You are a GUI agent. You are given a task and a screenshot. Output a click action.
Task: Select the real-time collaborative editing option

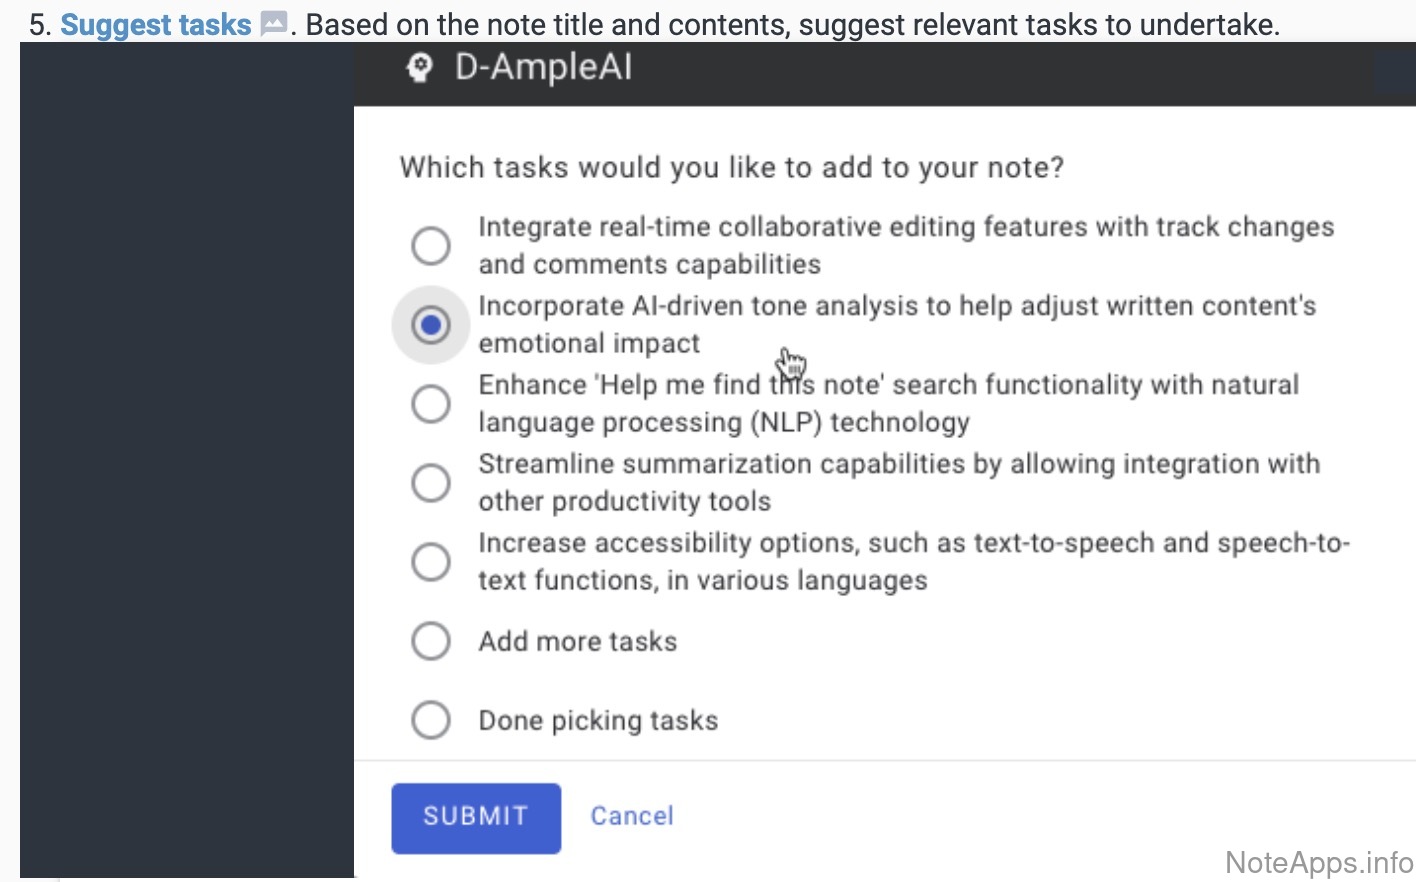pos(431,246)
